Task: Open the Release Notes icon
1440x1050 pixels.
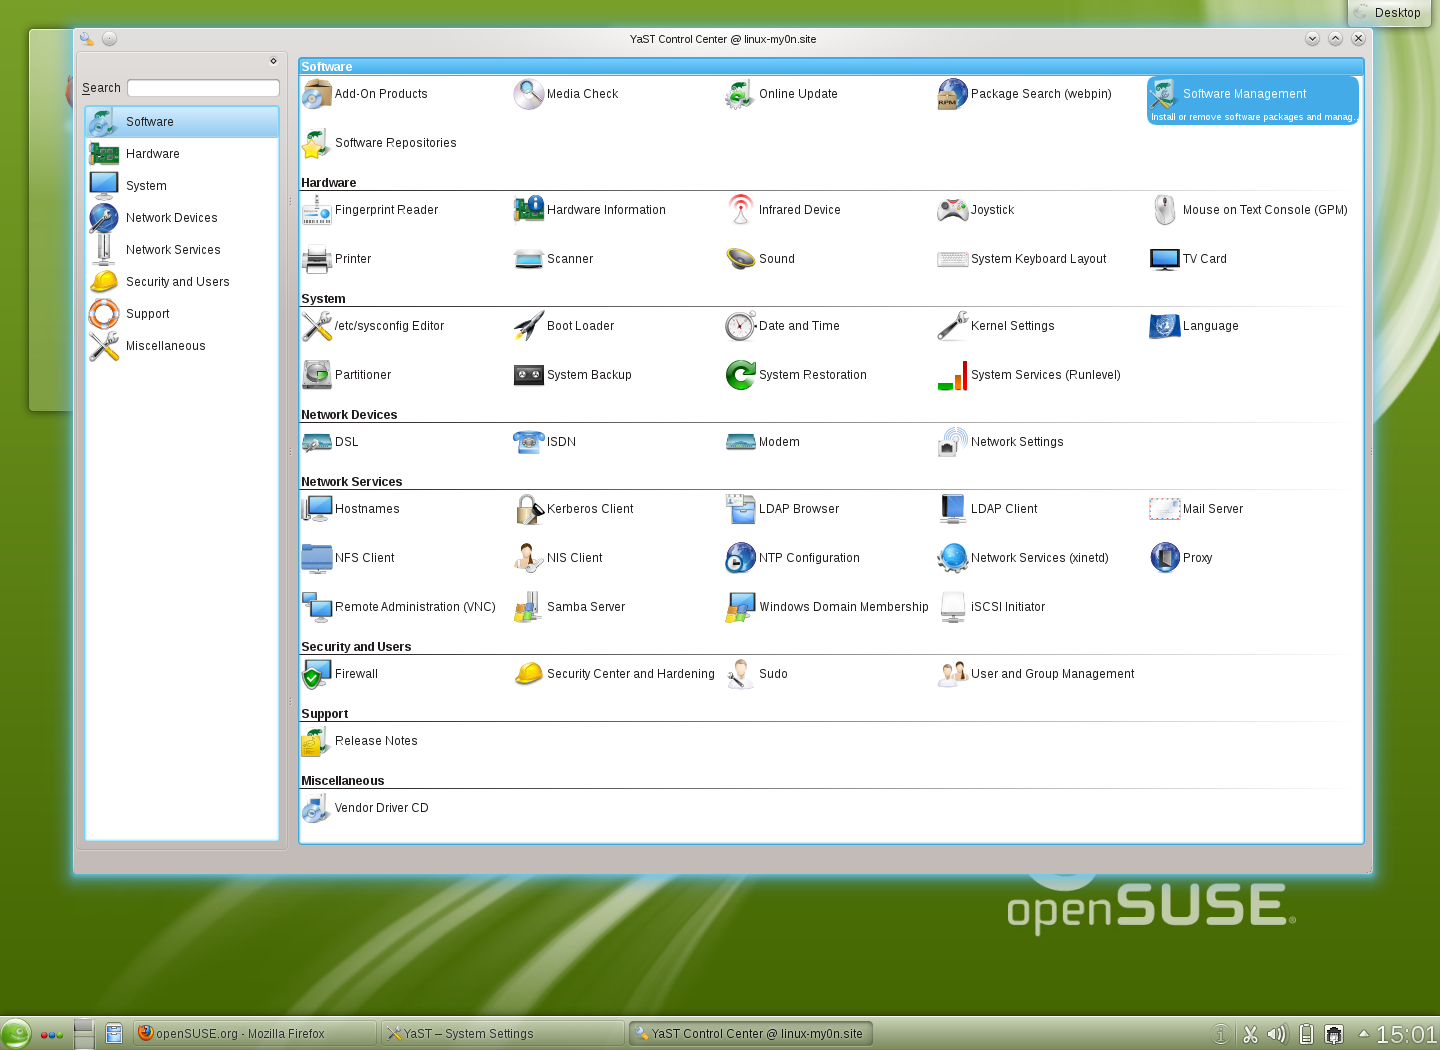Action: (317, 741)
